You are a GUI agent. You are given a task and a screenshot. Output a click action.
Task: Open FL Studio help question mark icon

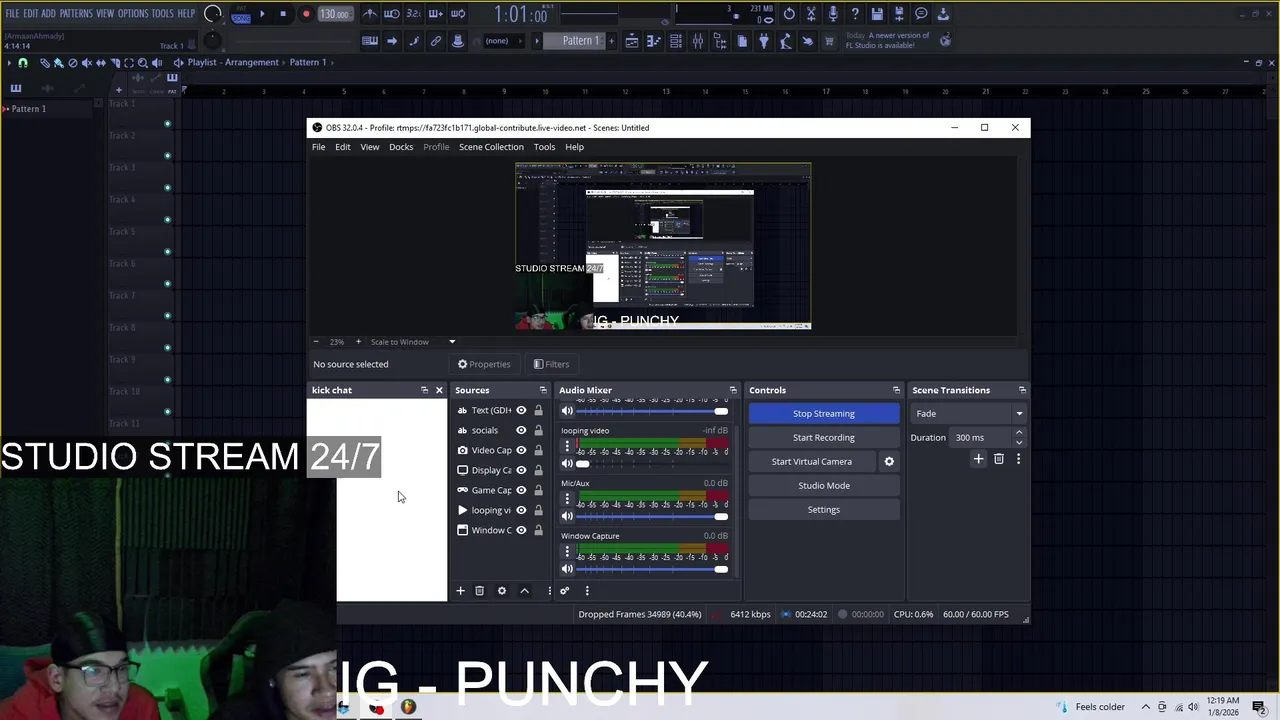click(x=855, y=14)
